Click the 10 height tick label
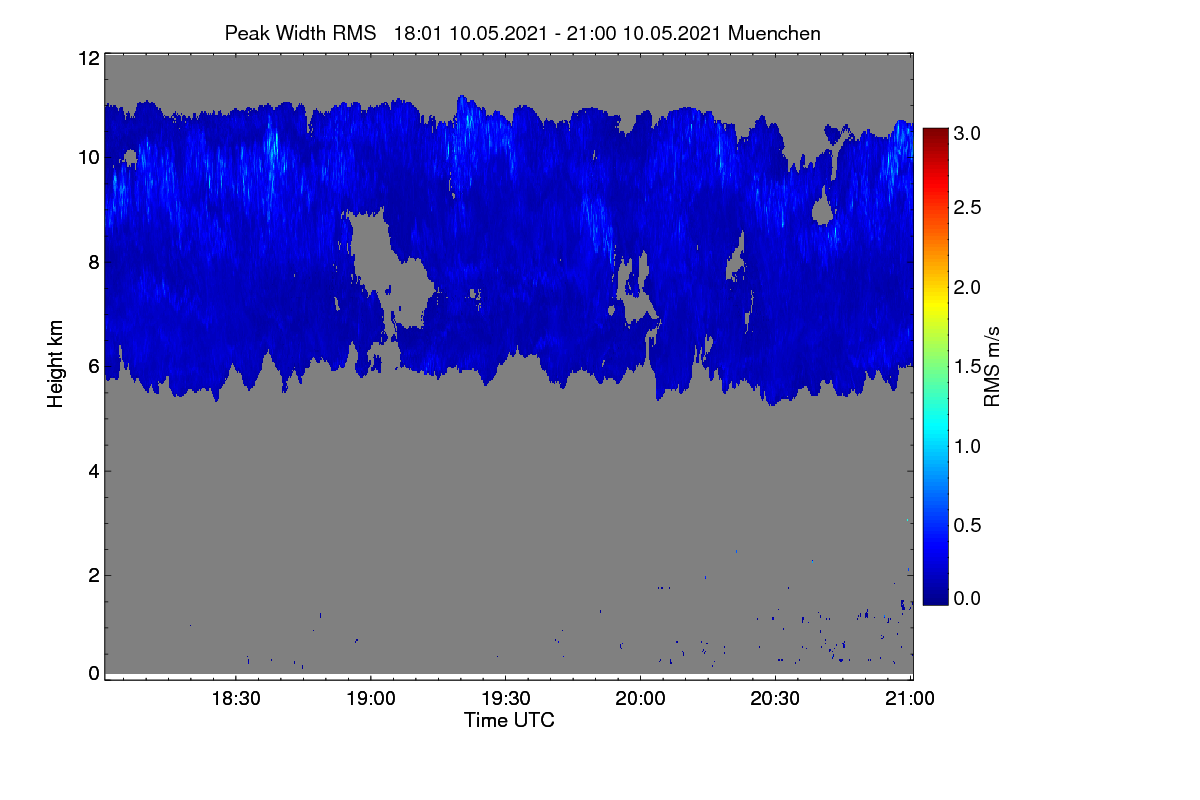 [x=88, y=157]
